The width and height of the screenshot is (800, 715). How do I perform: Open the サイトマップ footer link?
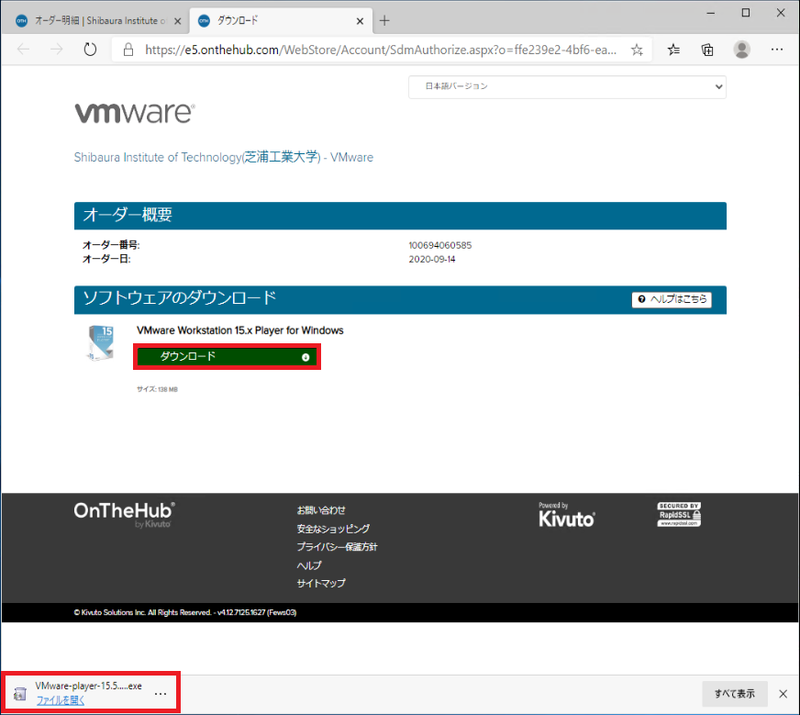(x=321, y=583)
